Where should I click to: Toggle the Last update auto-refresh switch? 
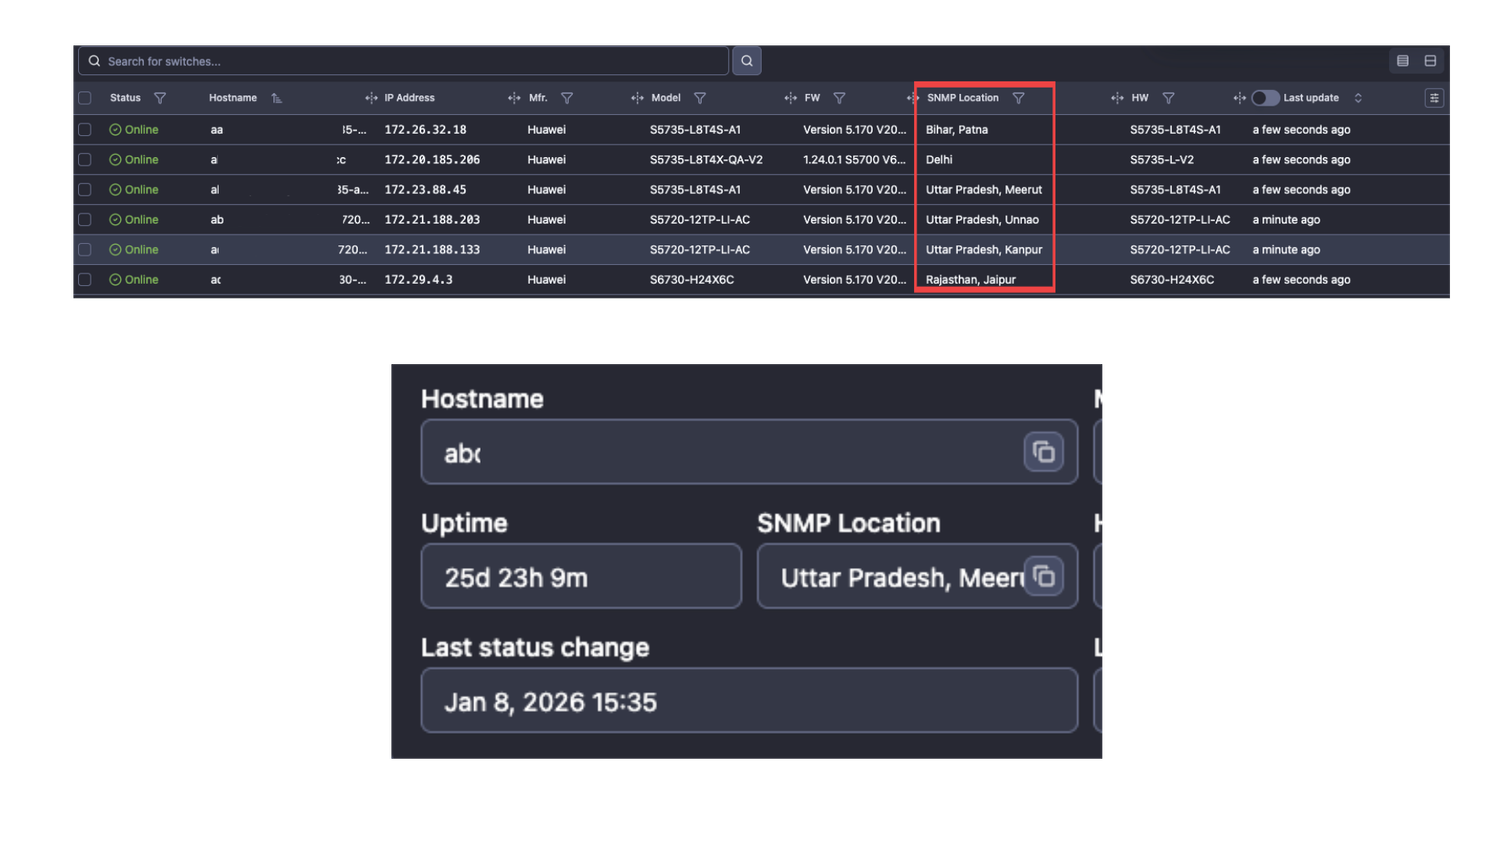(x=1265, y=98)
